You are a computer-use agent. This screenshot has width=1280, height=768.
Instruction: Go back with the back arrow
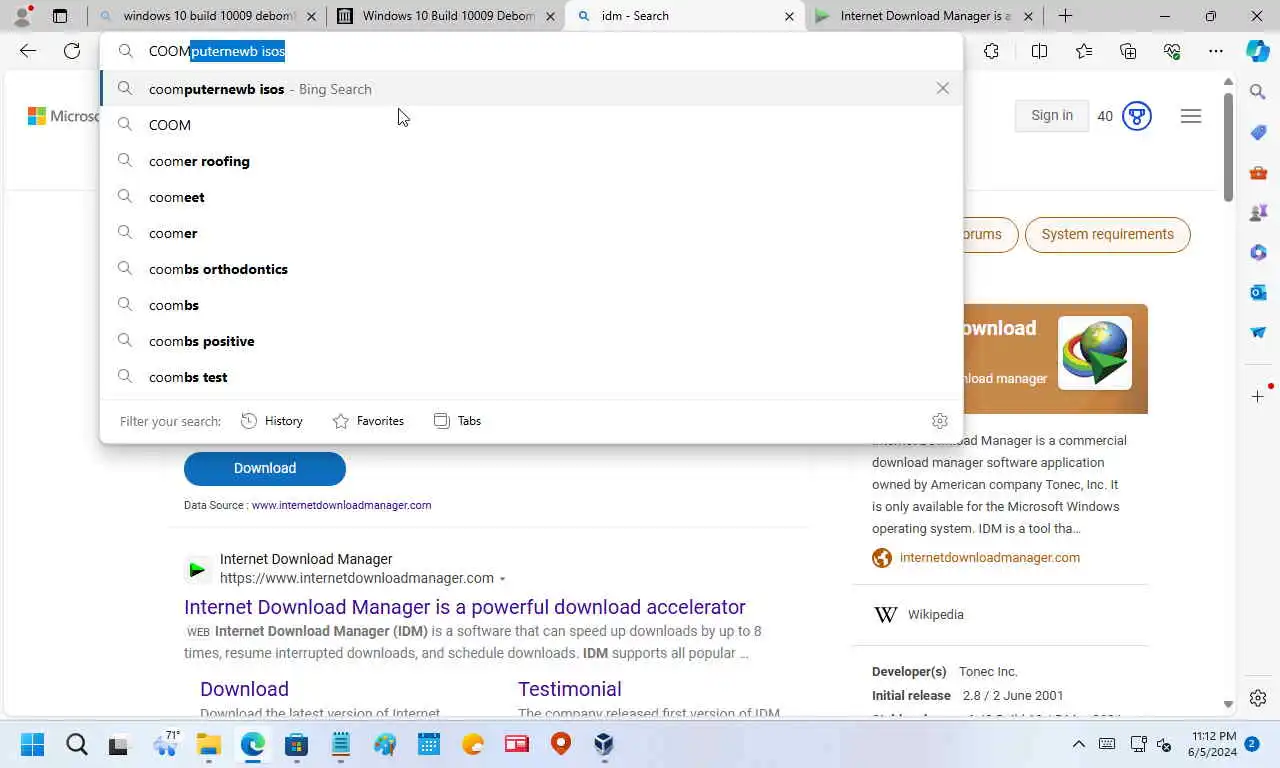coord(28,51)
